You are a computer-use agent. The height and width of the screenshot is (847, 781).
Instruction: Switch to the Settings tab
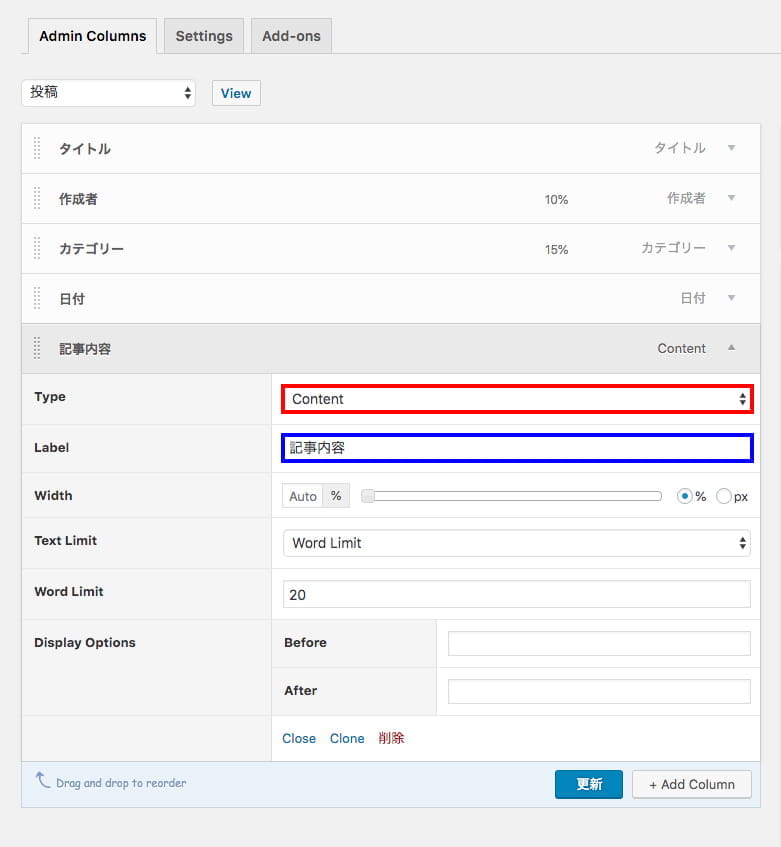204,36
